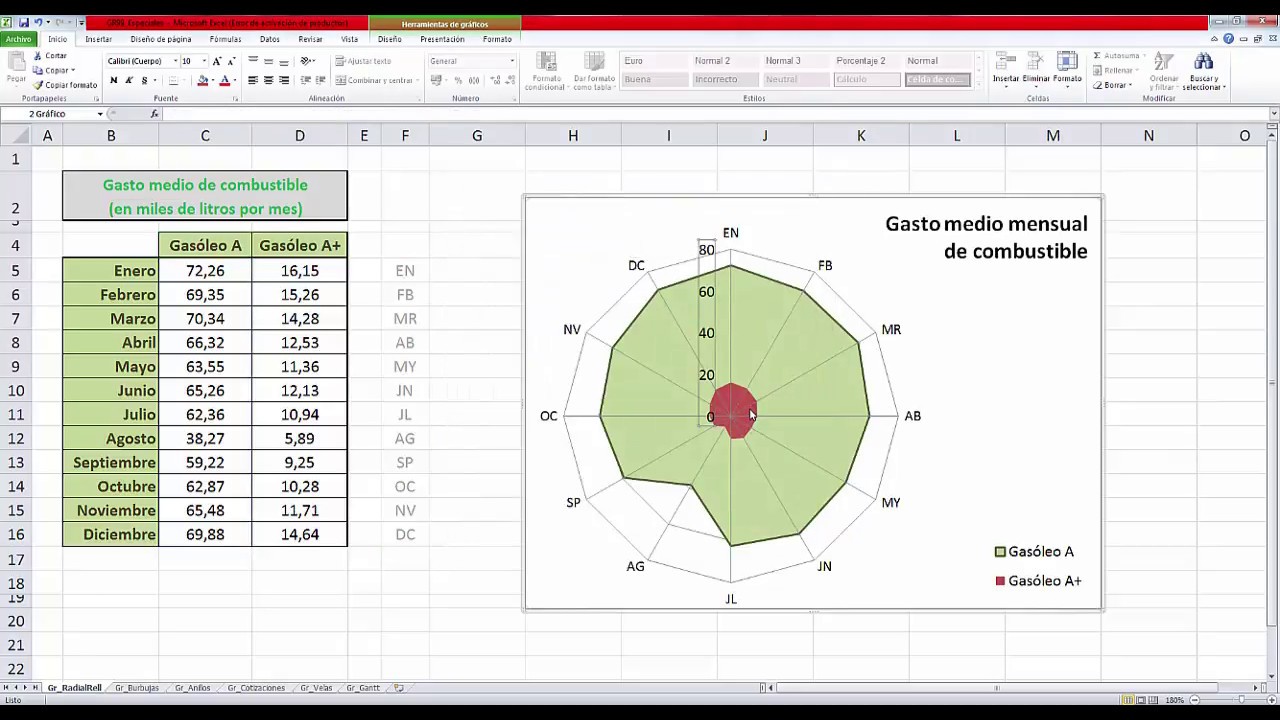Apply percent style format icon

pyautogui.click(x=458, y=80)
